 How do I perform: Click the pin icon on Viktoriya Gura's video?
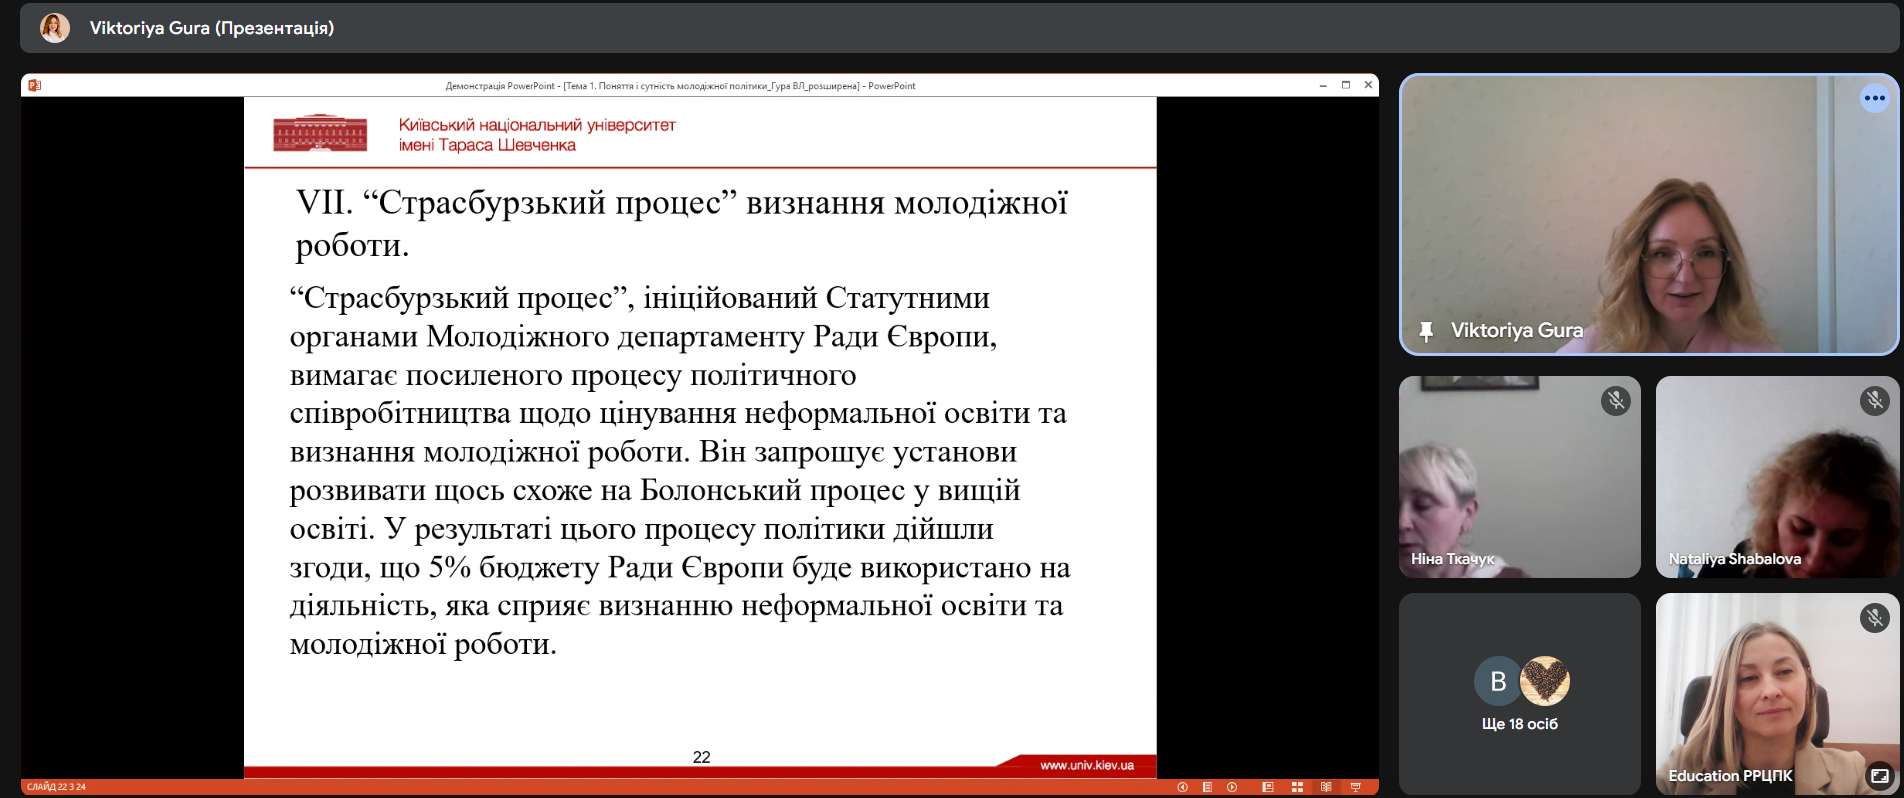(1426, 331)
